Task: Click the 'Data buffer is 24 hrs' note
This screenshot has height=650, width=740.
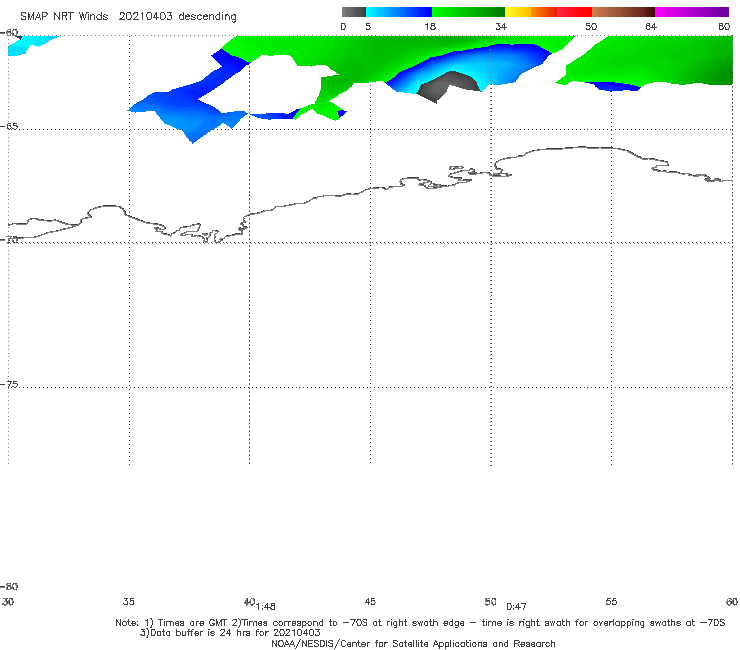Action: coord(230,633)
